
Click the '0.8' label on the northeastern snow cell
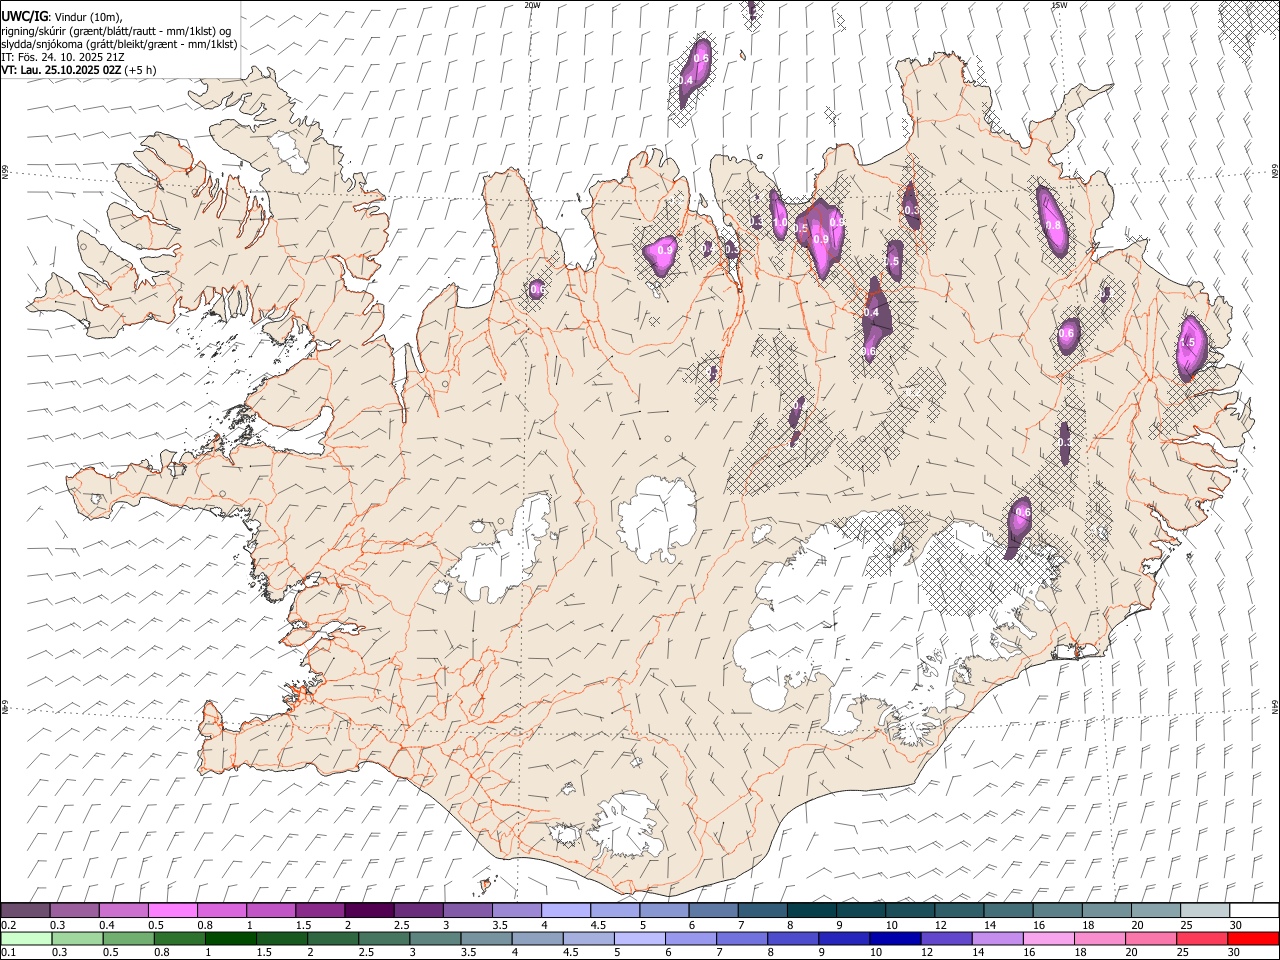(1053, 226)
